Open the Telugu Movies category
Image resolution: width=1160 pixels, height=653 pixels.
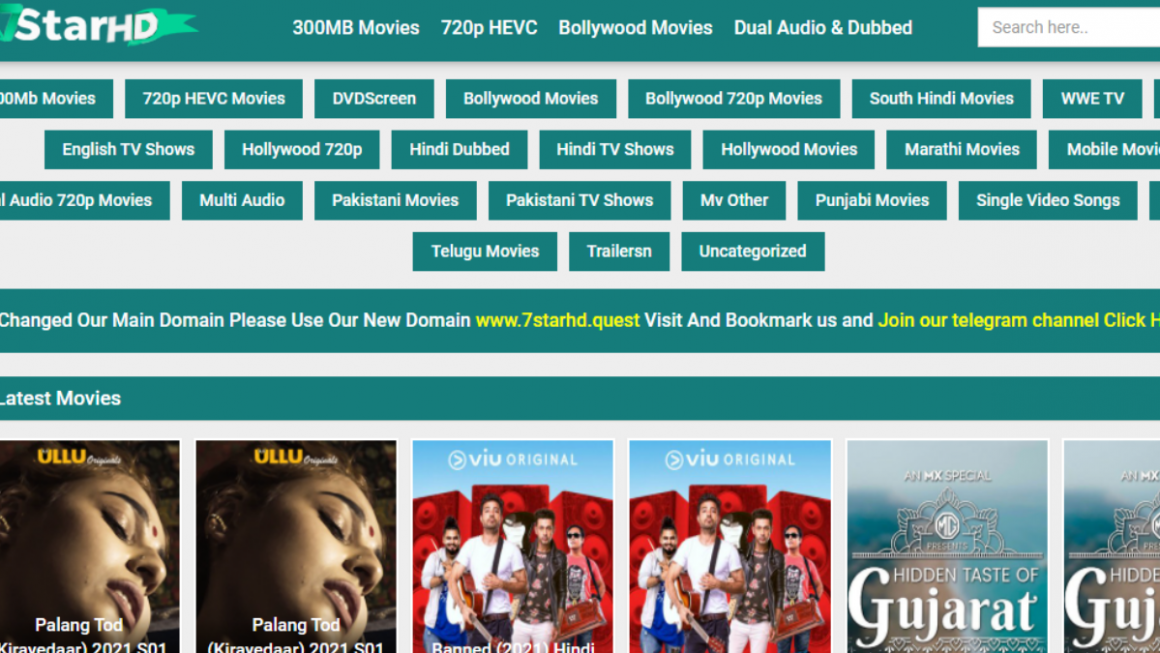pyautogui.click(x=484, y=251)
